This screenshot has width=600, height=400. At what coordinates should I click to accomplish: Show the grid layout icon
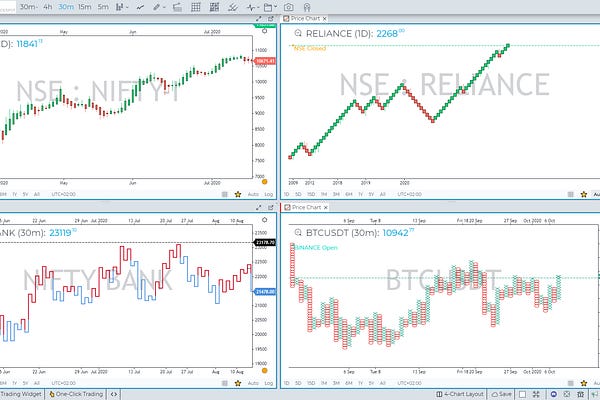(196, 7)
